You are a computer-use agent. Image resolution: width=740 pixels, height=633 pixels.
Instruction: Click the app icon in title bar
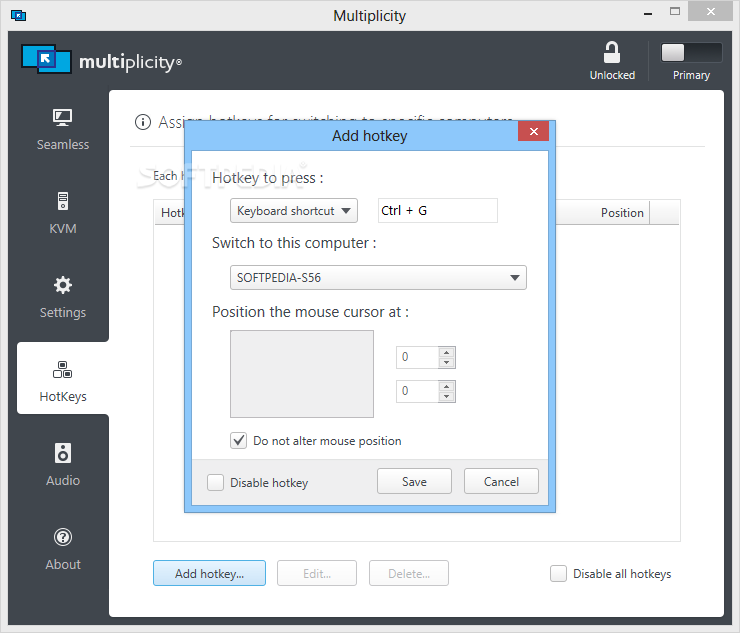coord(18,16)
